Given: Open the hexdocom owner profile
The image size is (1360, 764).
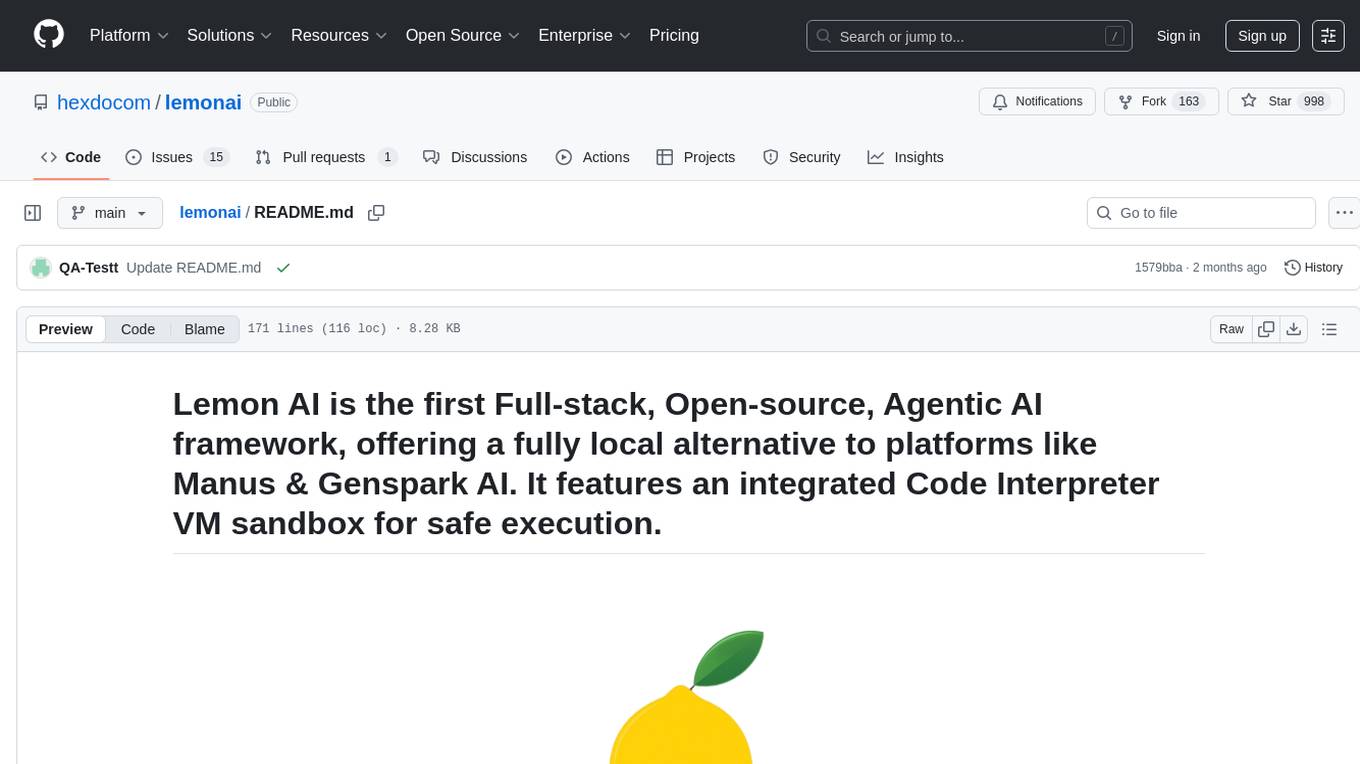Looking at the screenshot, I should 104,102.
